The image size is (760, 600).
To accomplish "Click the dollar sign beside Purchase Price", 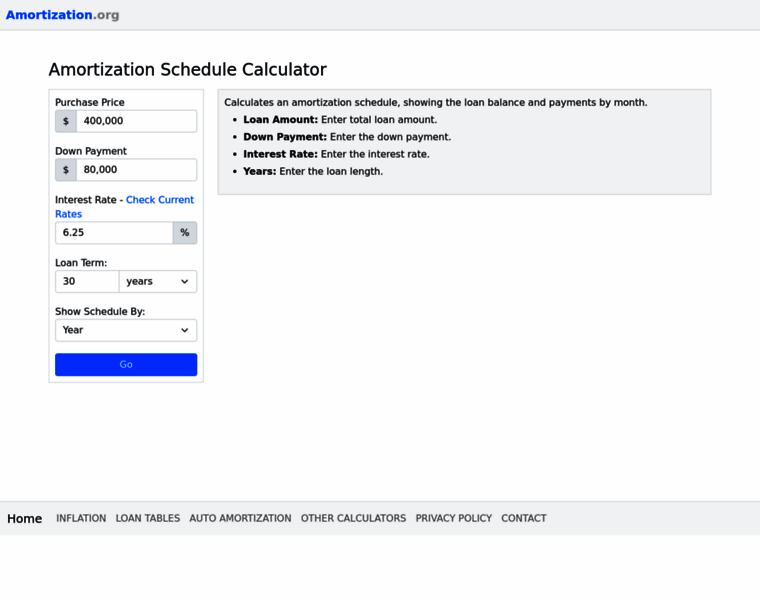I will pos(66,121).
